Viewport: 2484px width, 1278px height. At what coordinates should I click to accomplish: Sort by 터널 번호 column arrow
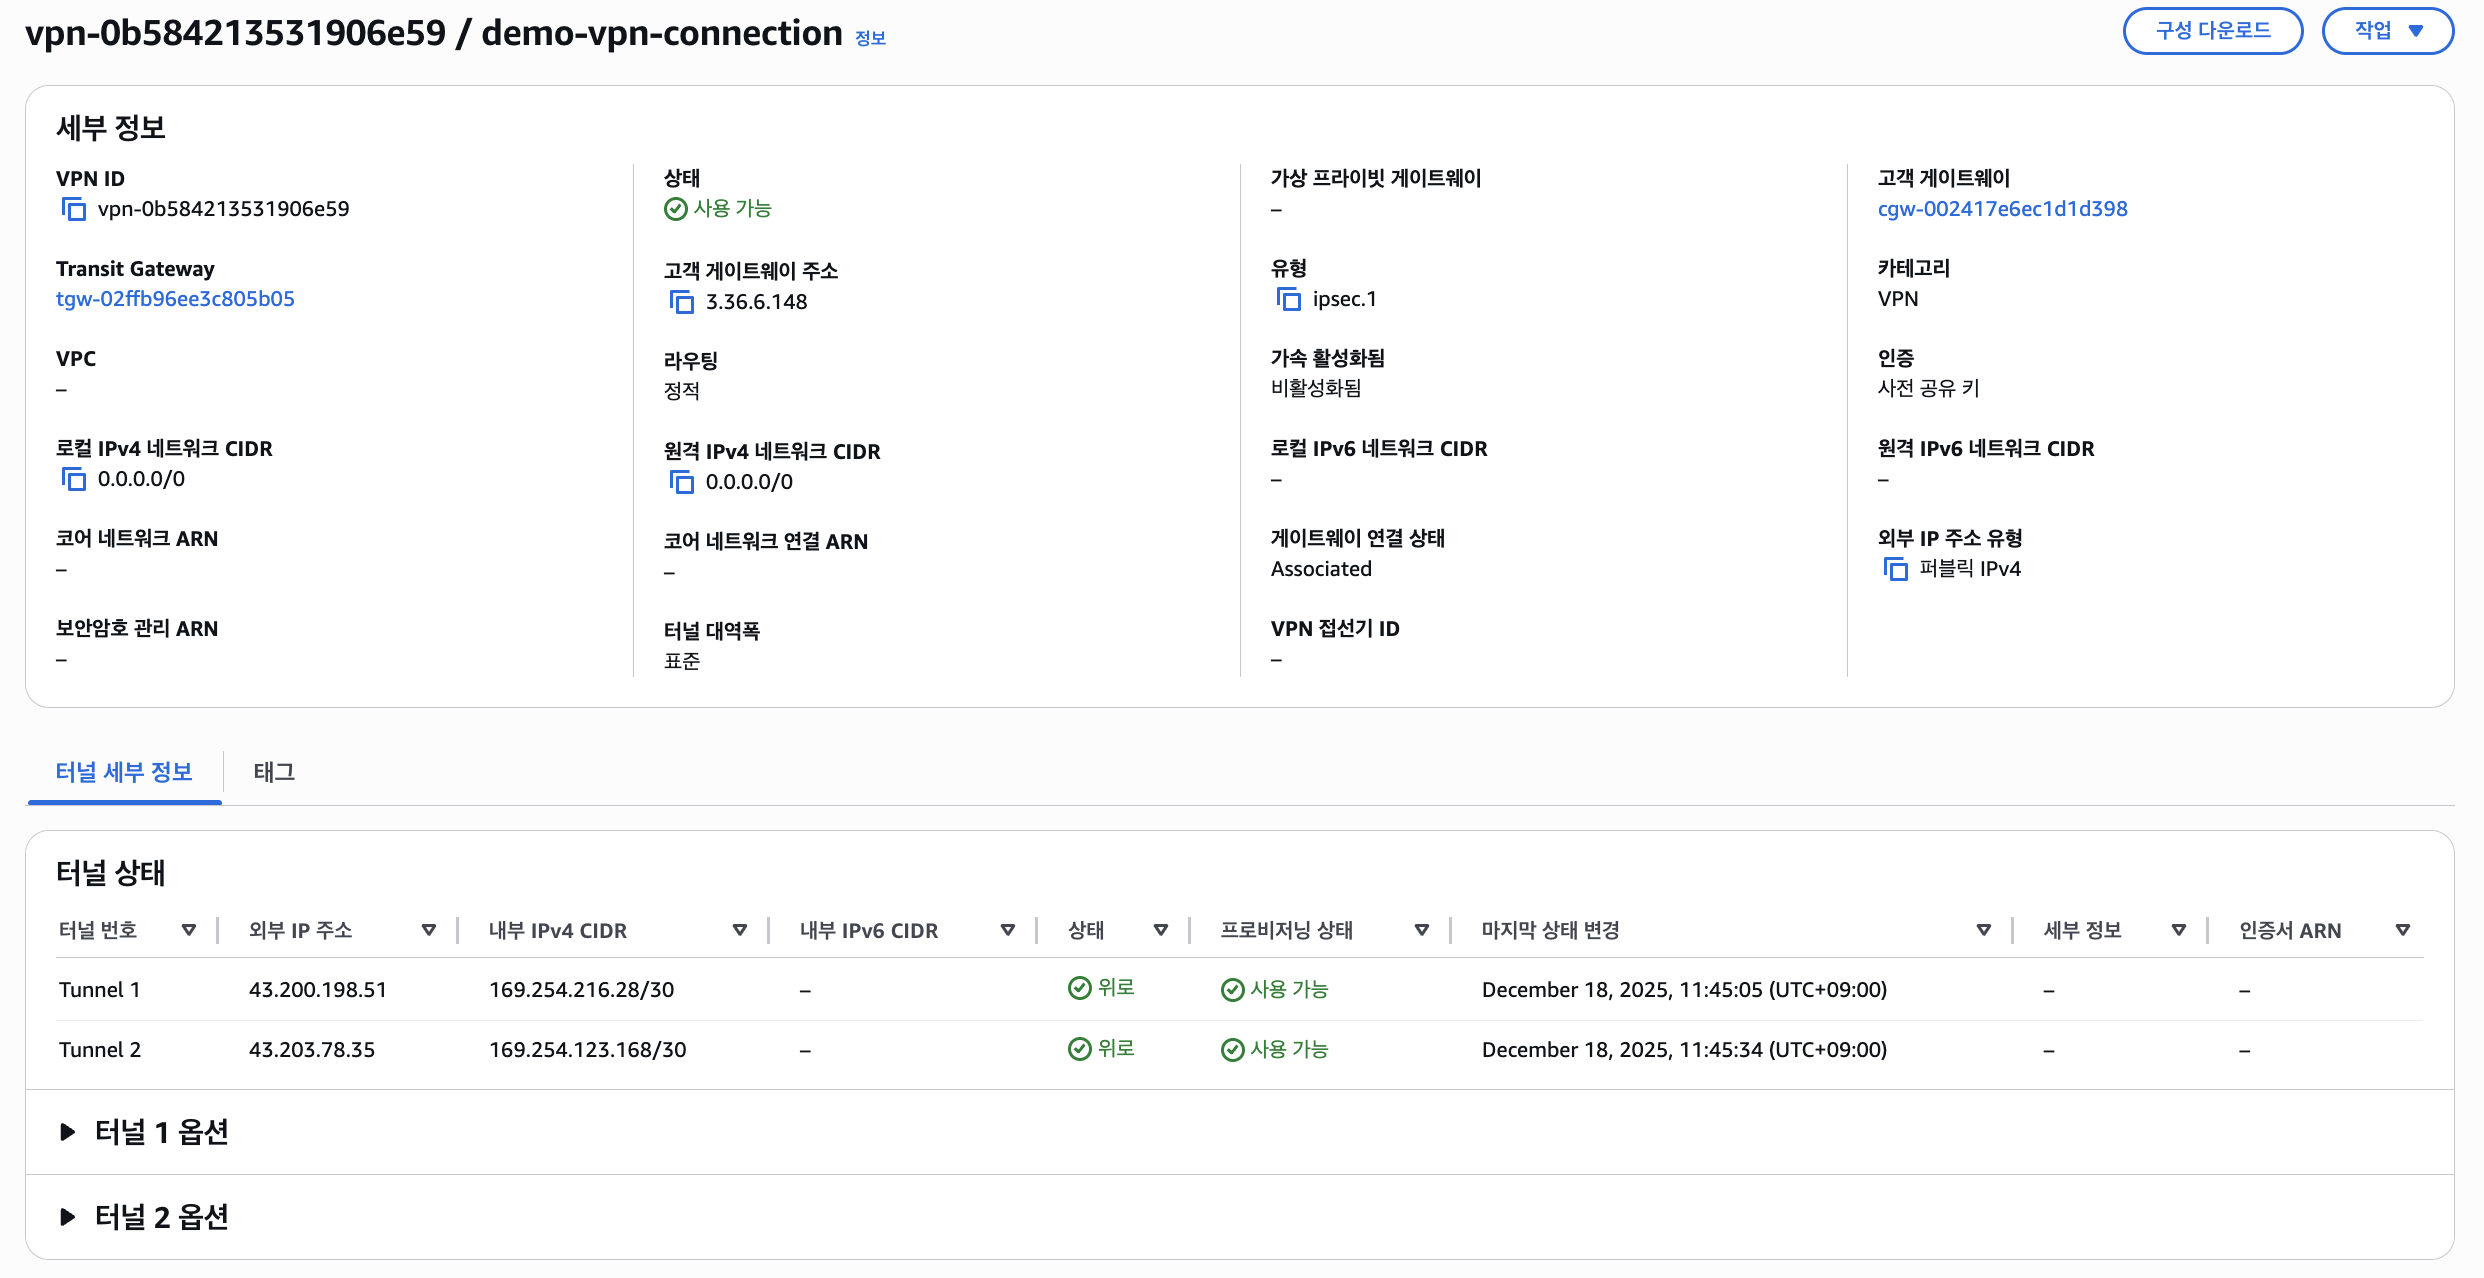click(x=188, y=930)
